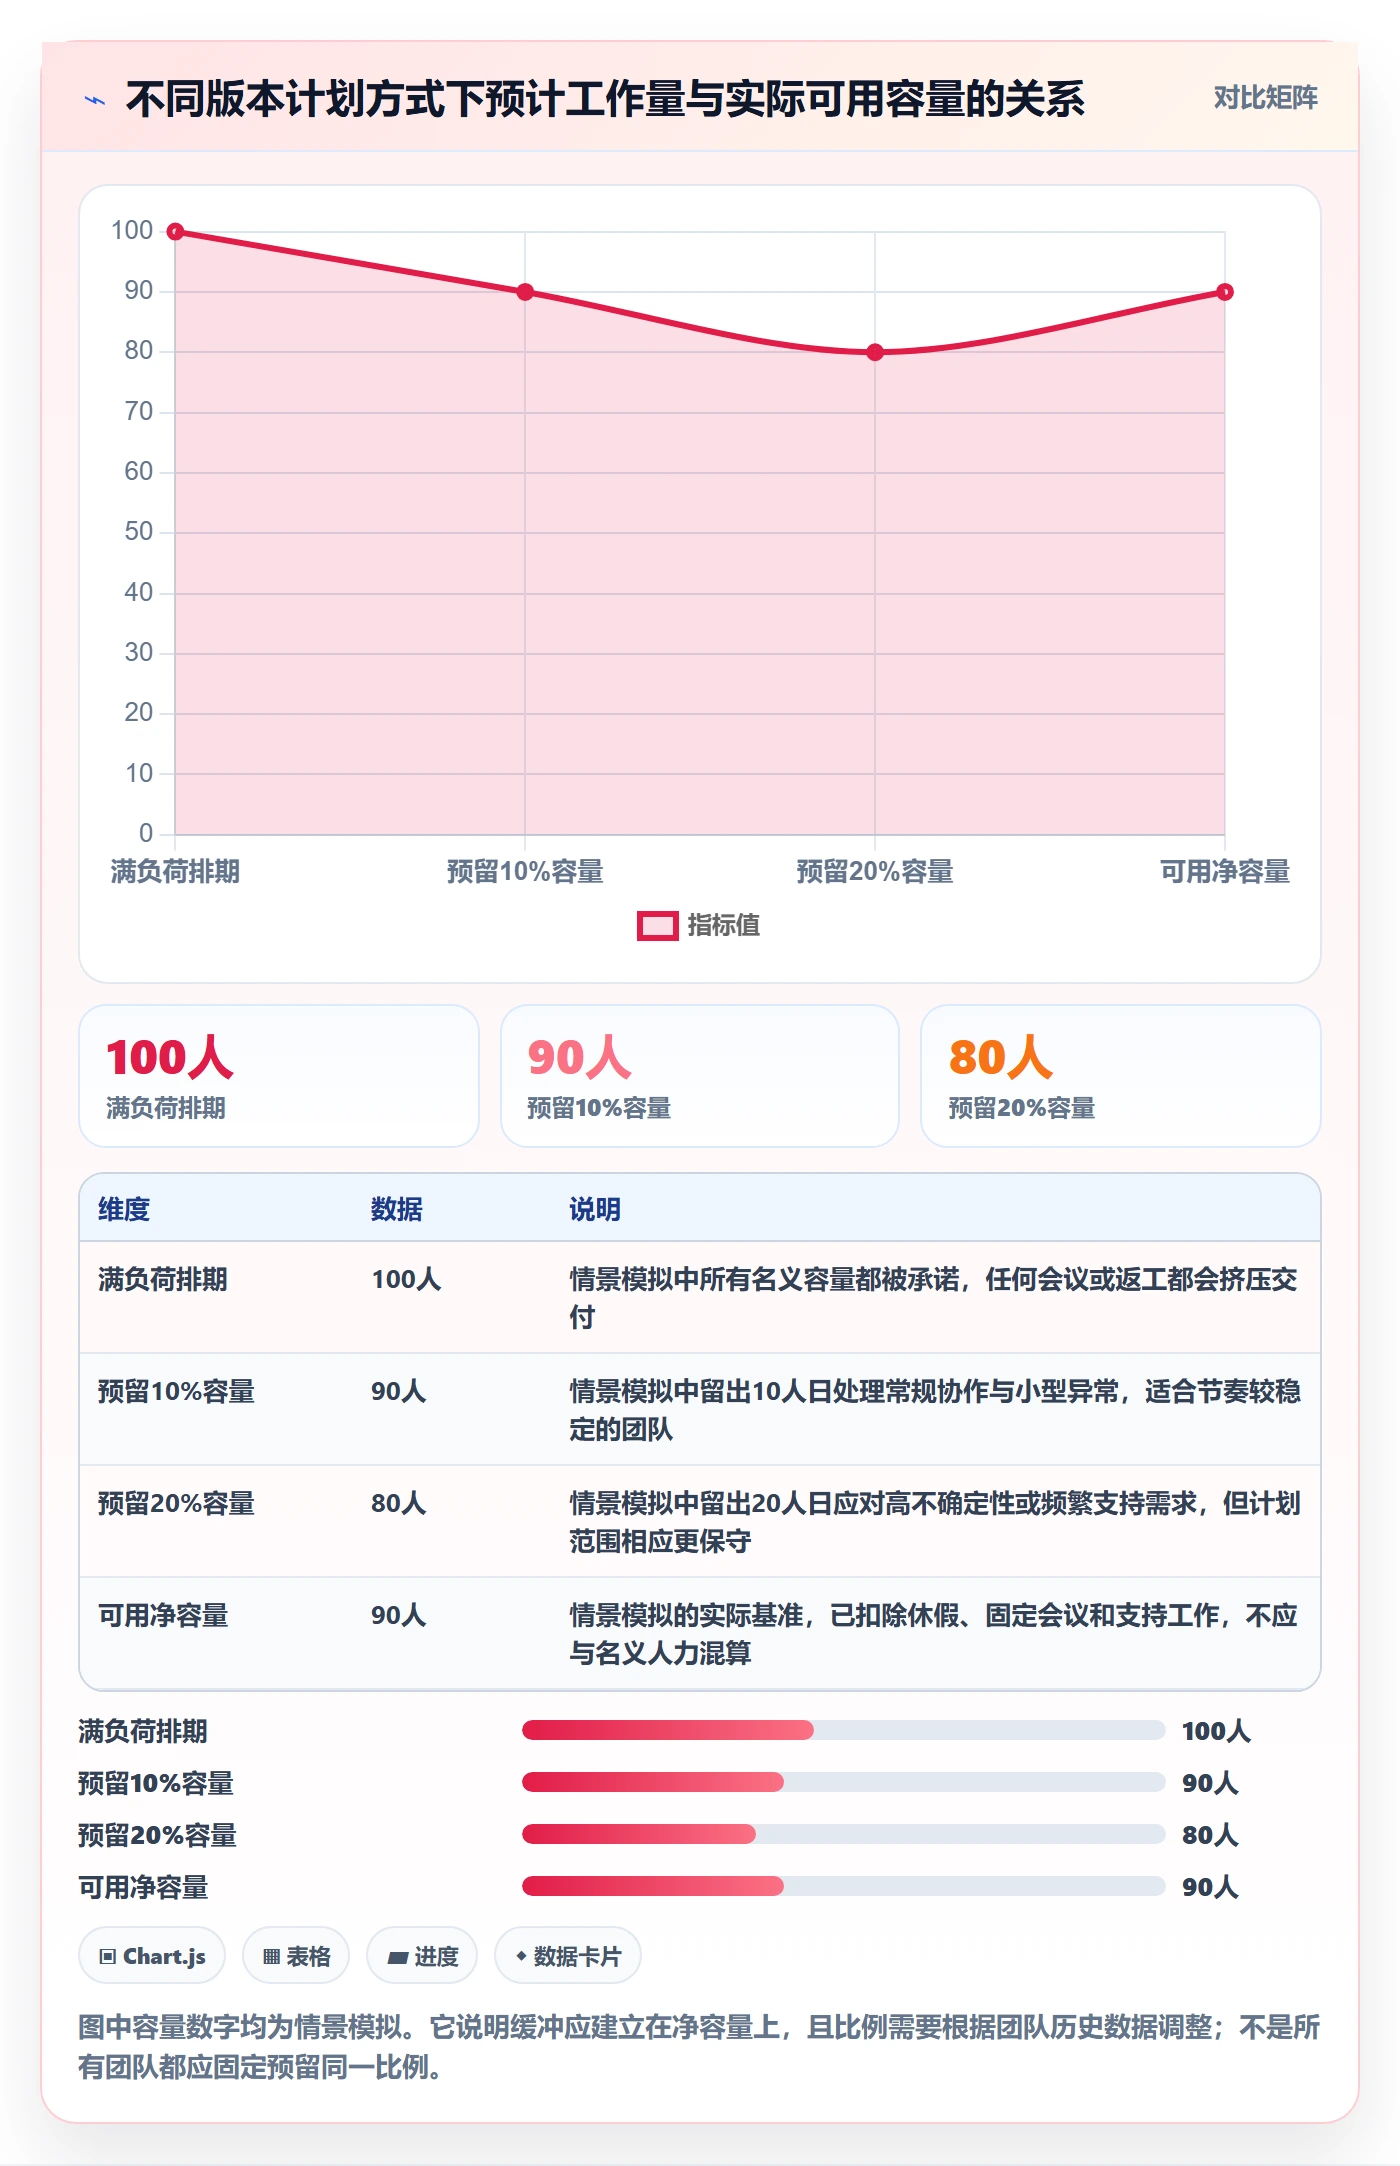Image resolution: width=1400 pixels, height=2166 pixels.
Task: Click the 可用净容量 label on the chart x-axis
Action: tap(1225, 872)
